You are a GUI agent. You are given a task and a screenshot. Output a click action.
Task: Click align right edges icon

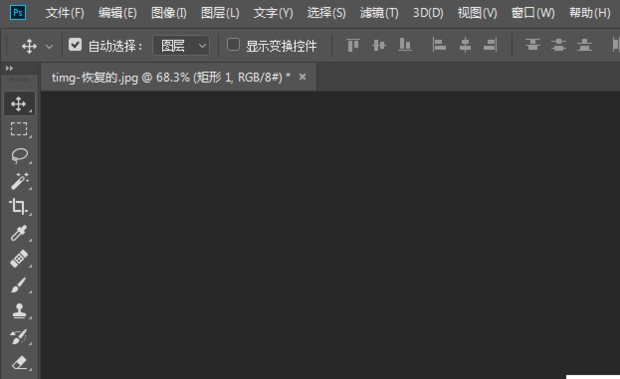[490, 45]
